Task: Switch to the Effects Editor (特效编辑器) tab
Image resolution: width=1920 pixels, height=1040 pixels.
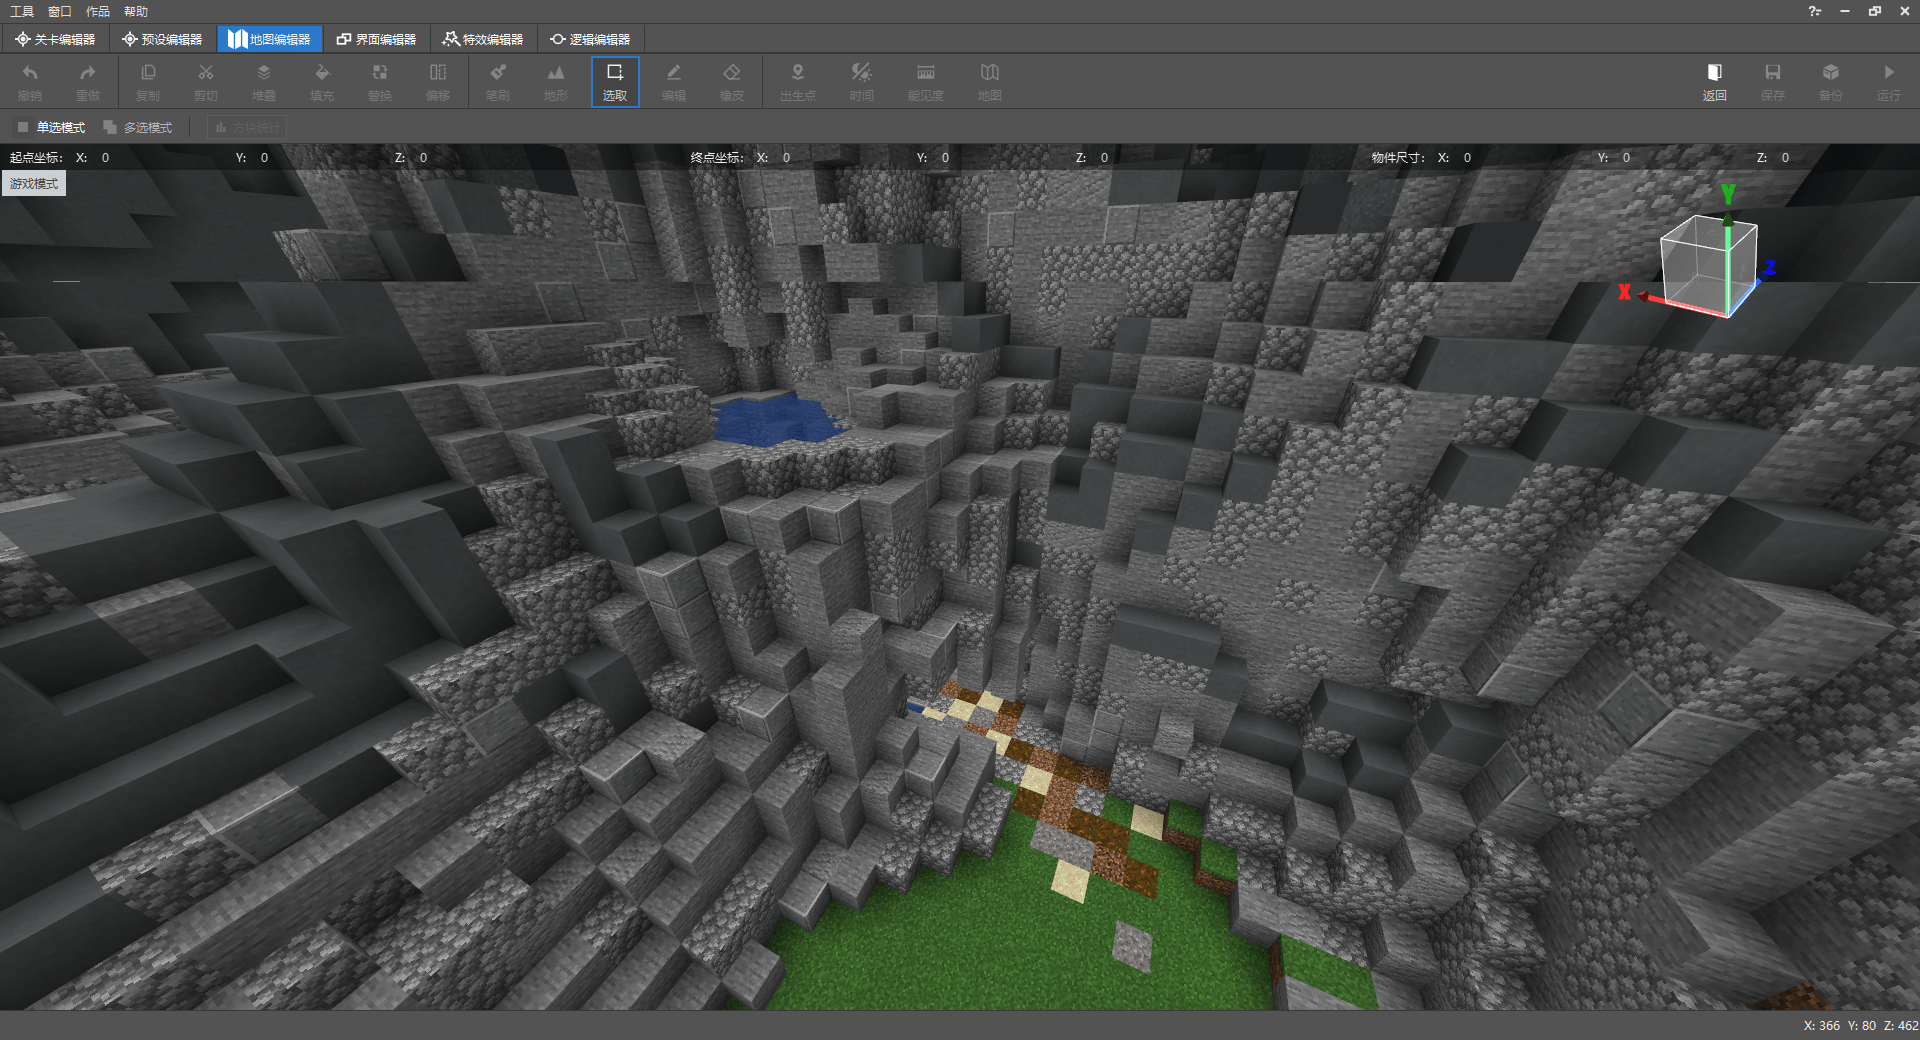Action: pos(483,39)
